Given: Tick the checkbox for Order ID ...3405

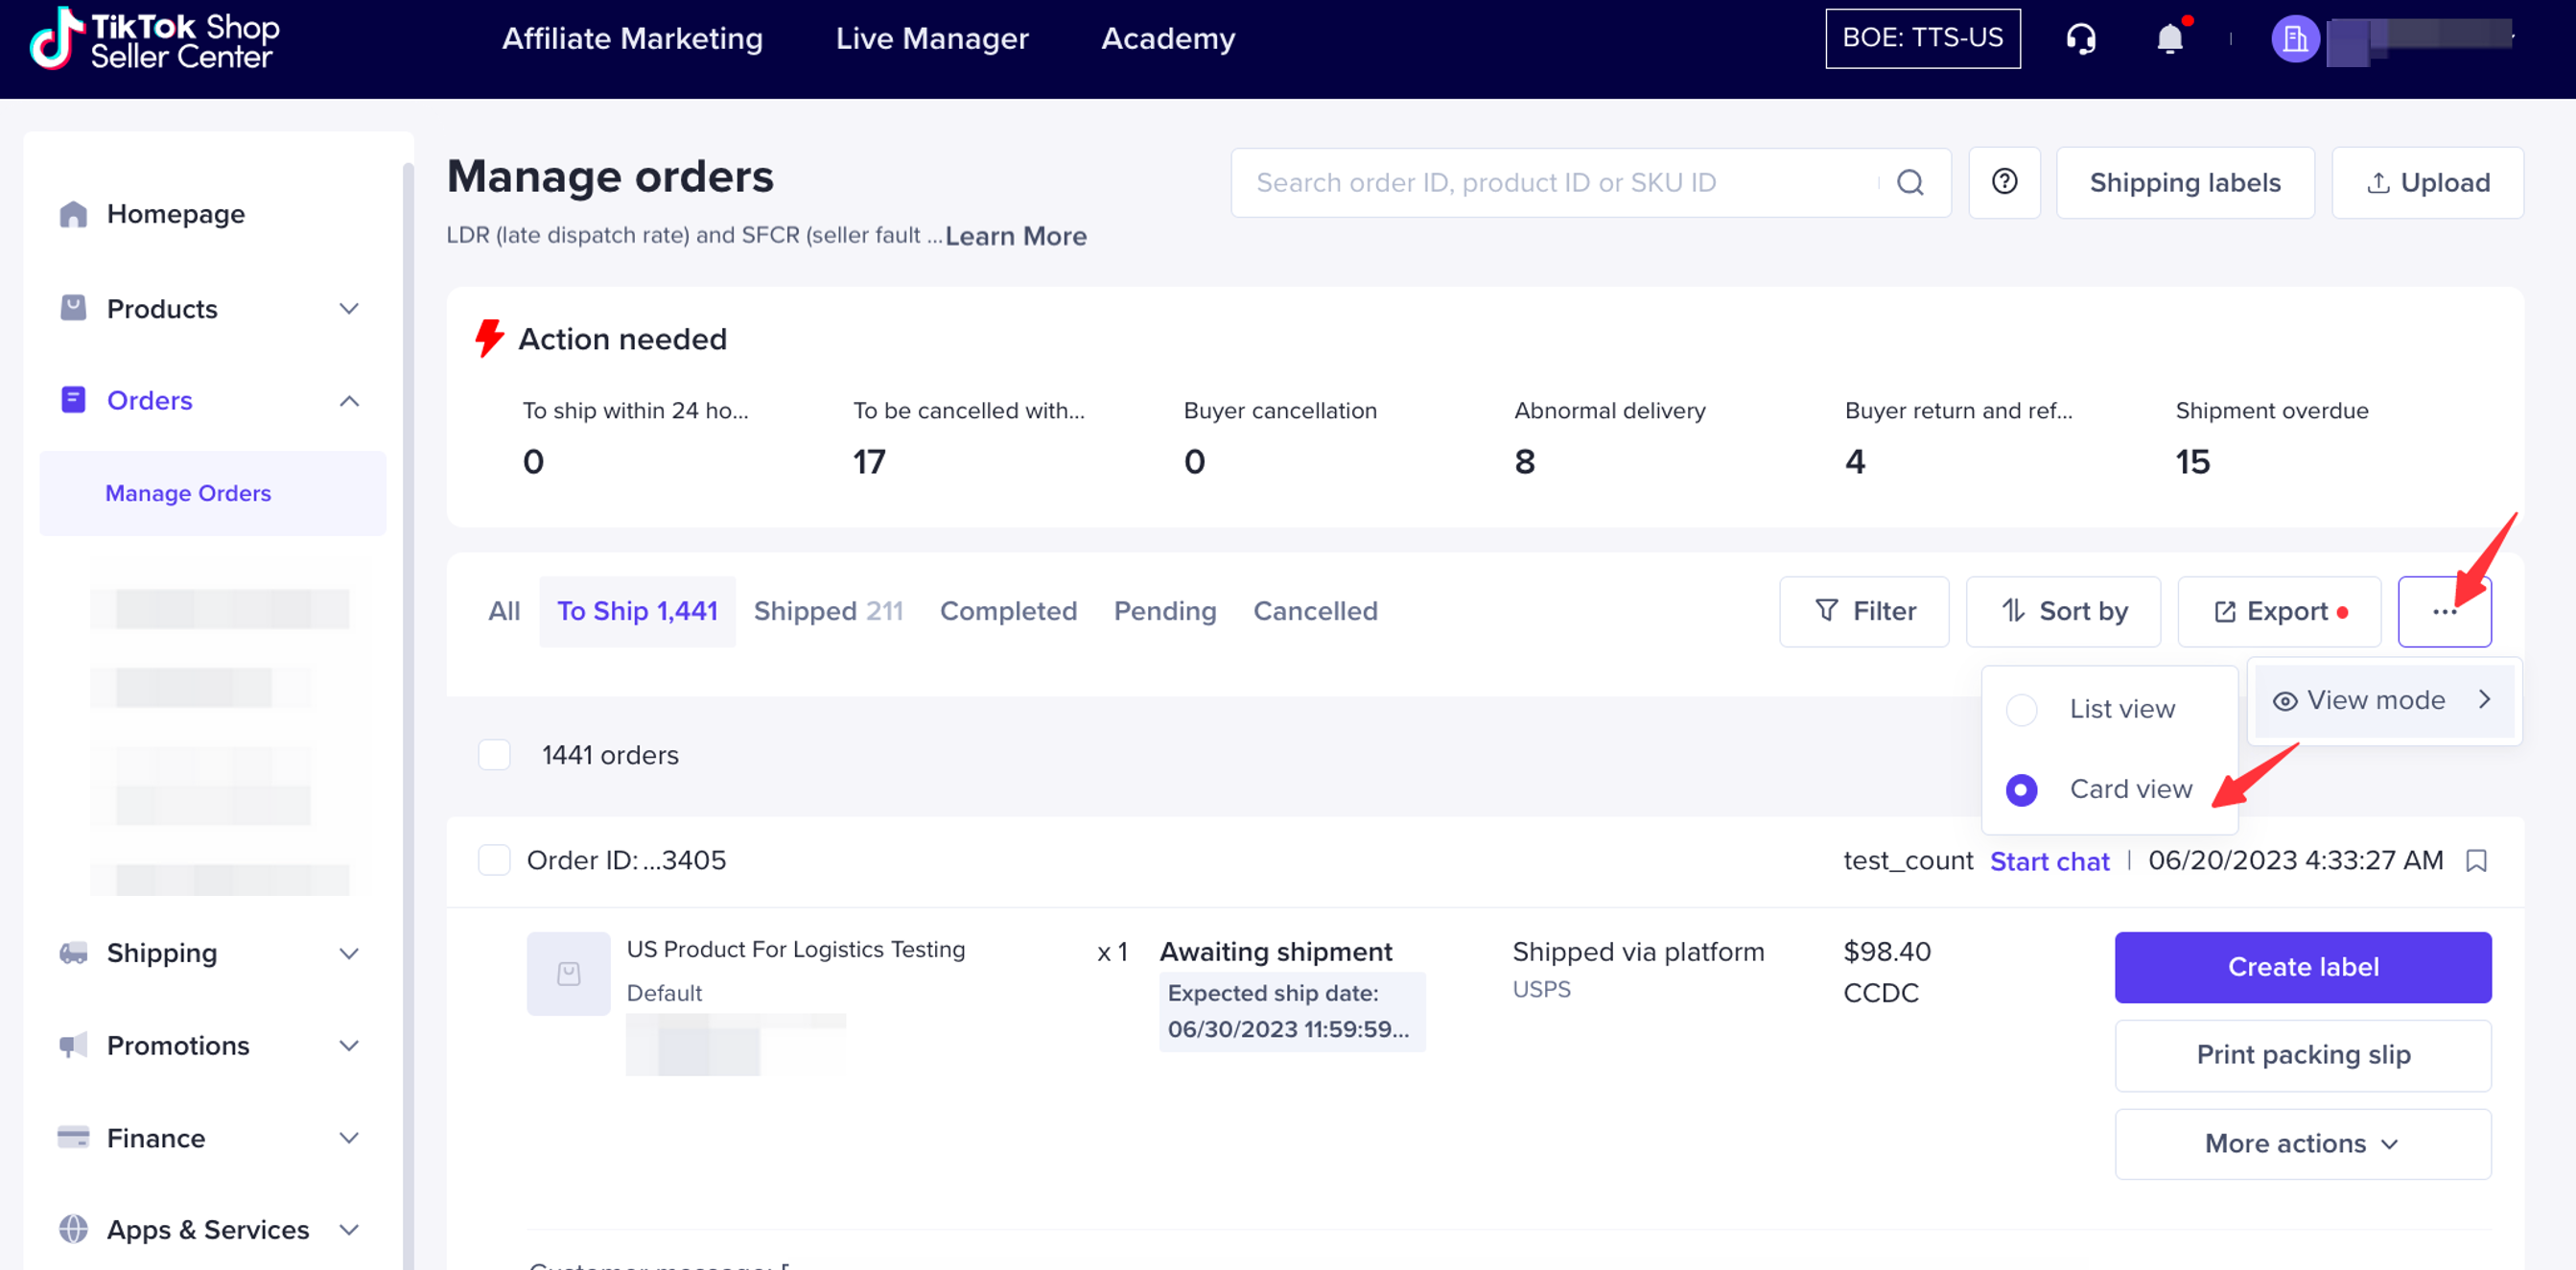Looking at the screenshot, I should pyautogui.click(x=494, y=860).
